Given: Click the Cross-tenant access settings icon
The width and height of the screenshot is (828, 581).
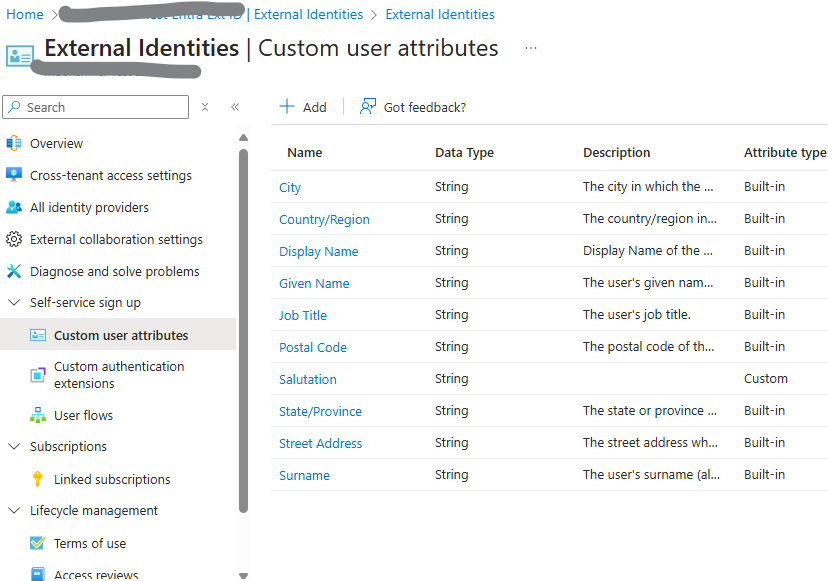Looking at the screenshot, I should click(14, 175).
